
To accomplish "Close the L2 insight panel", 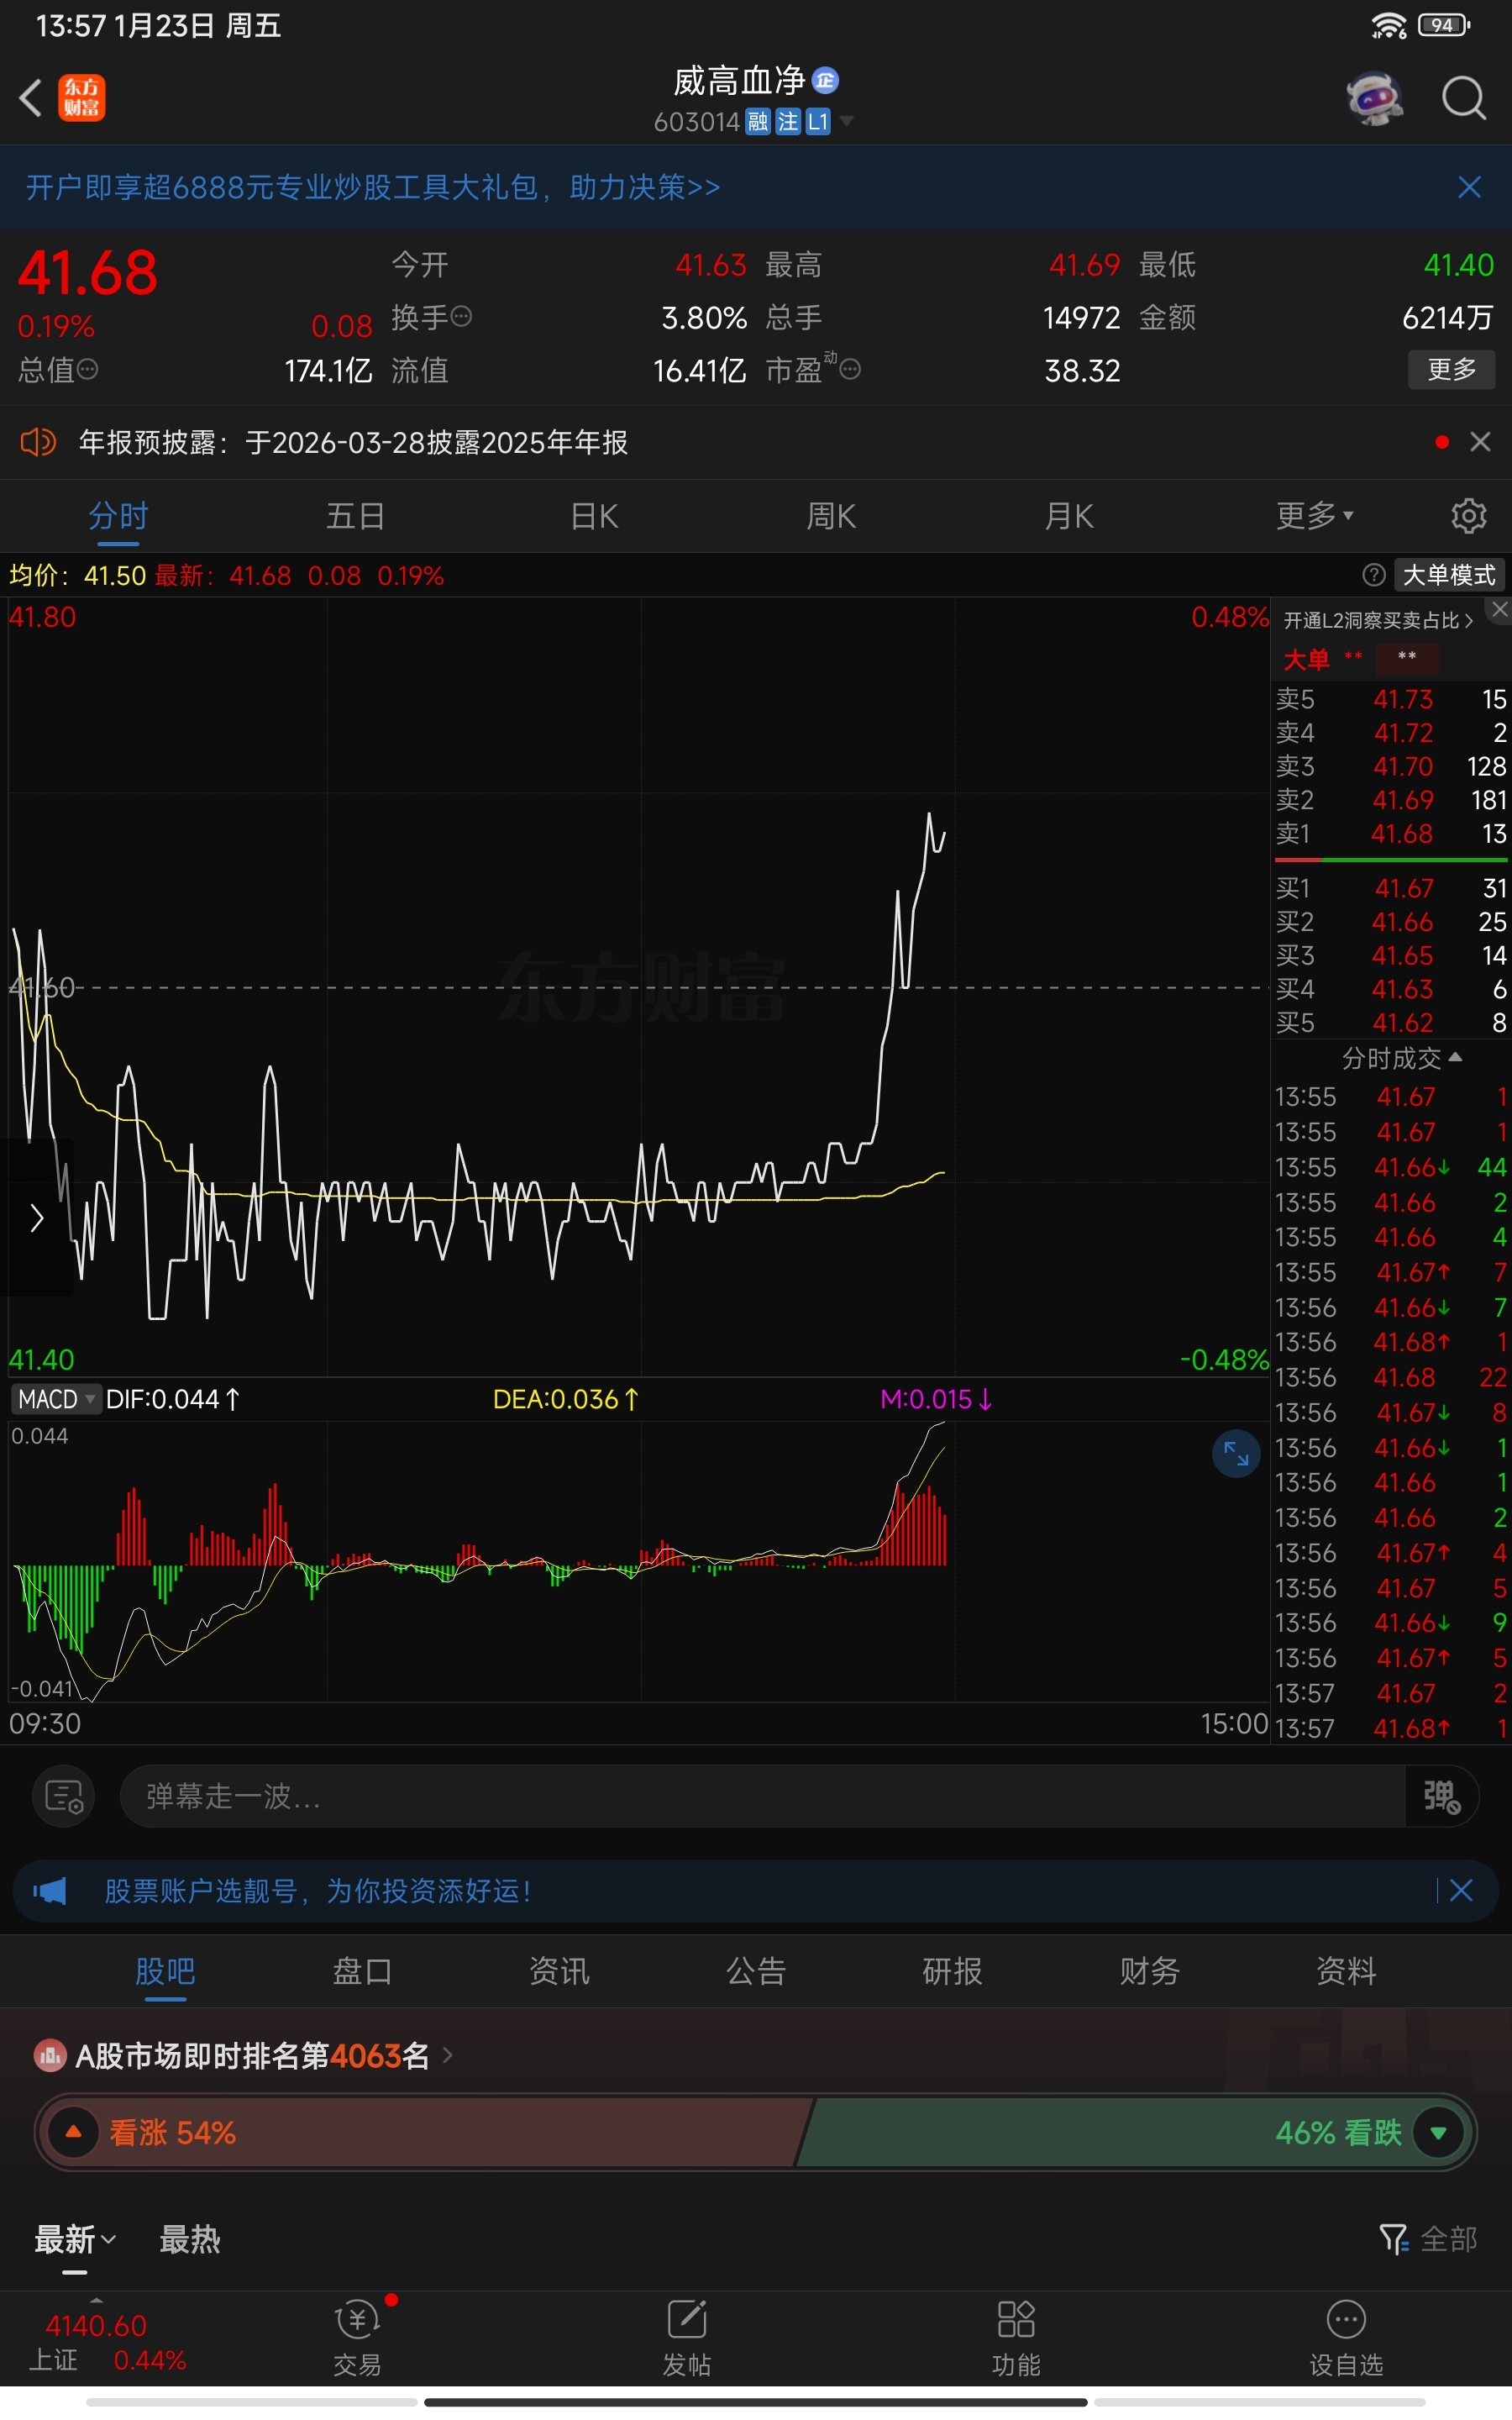I will pos(1499,609).
